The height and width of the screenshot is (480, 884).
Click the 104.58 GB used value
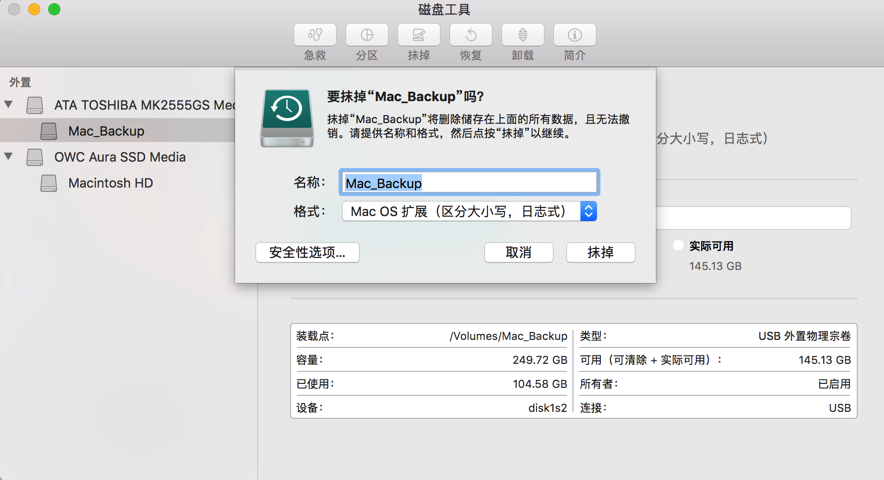(x=540, y=384)
